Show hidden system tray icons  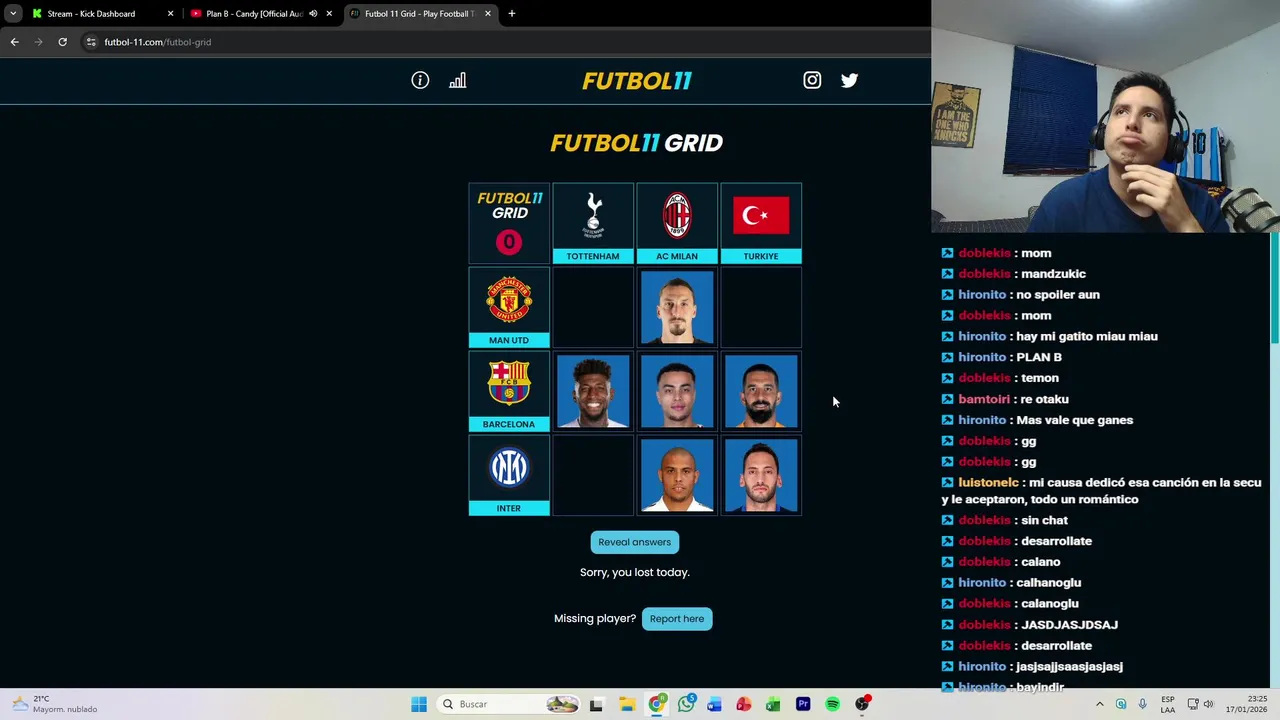coord(1099,704)
